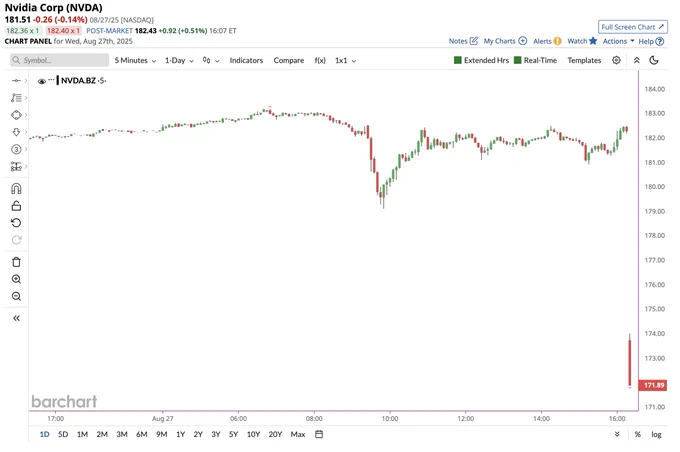
Task: Select the 2Y range tab
Action: [x=198, y=434]
